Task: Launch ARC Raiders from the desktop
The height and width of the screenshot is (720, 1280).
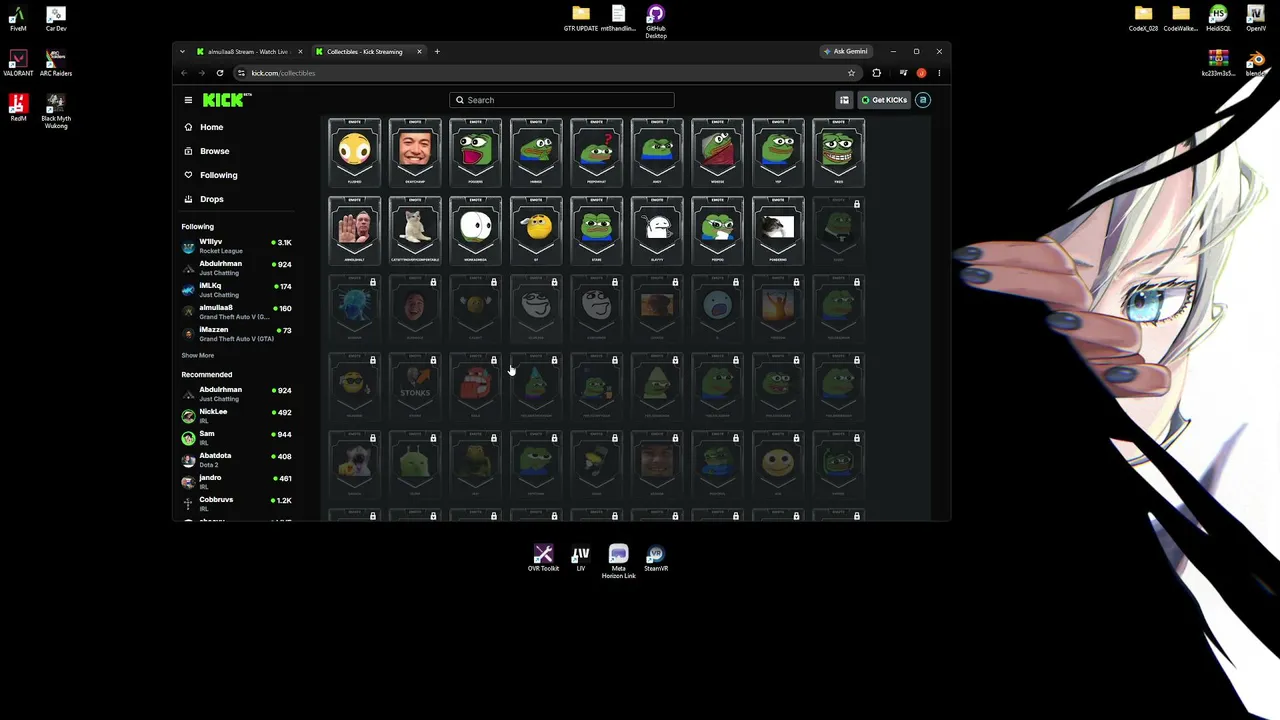Action: pyautogui.click(x=56, y=64)
